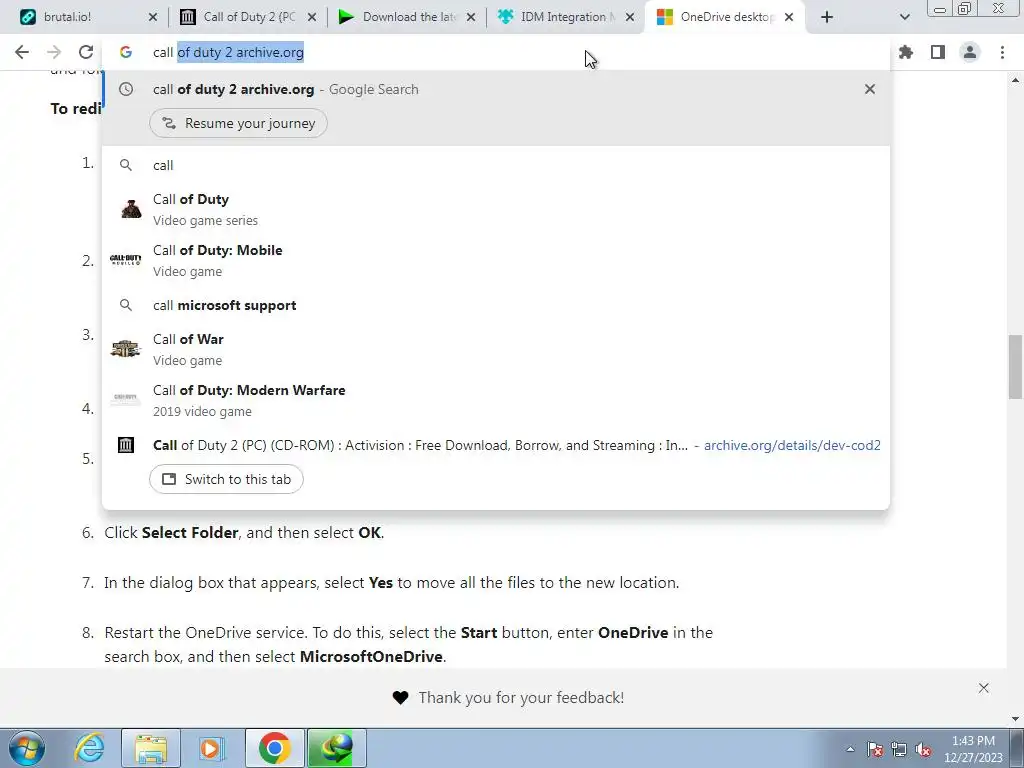Open the Chrome profile avatar
This screenshot has width=1024, height=768.
coord(970,52)
